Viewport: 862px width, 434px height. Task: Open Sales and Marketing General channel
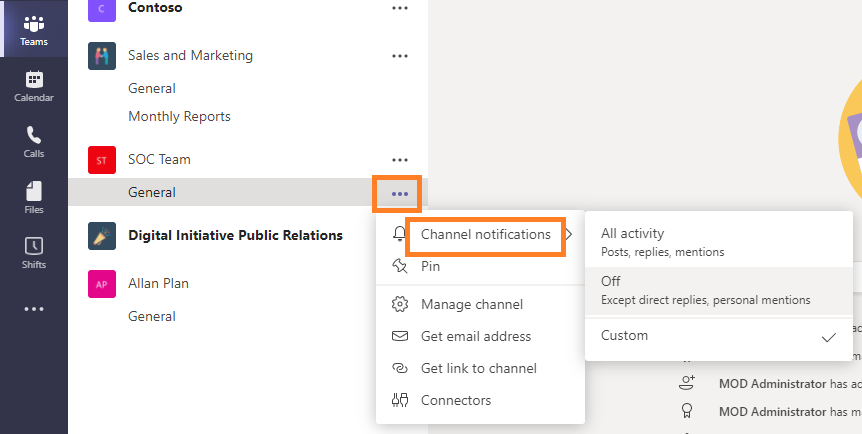pyautogui.click(x=152, y=89)
